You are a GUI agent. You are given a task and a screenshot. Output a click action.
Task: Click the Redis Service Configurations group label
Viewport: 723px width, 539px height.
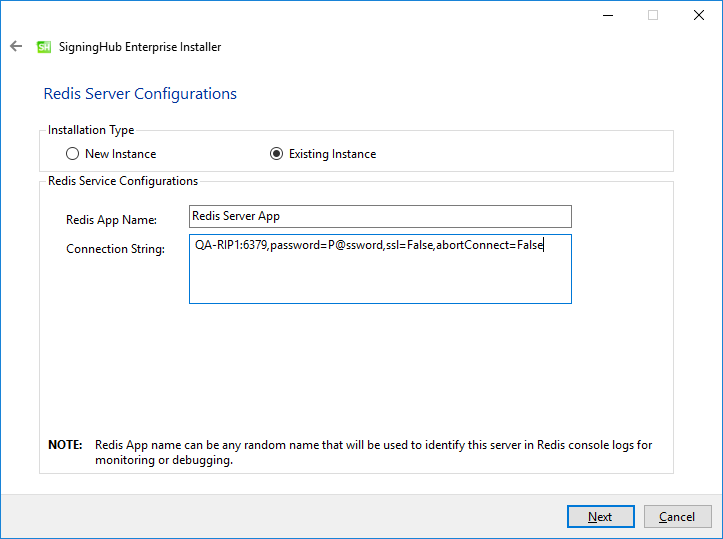click(123, 181)
